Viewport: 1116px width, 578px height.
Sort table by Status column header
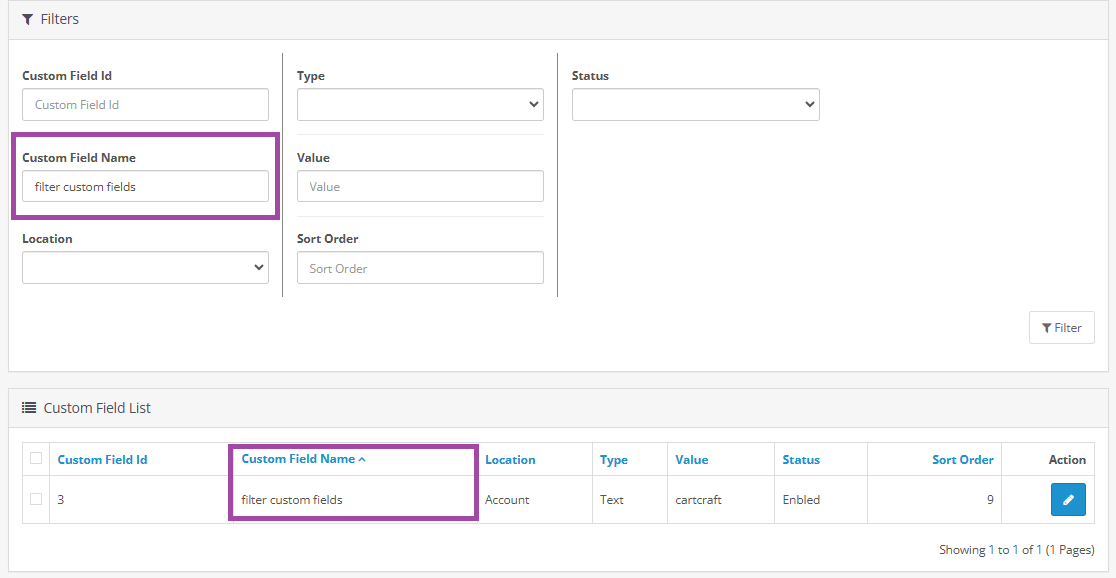click(801, 460)
